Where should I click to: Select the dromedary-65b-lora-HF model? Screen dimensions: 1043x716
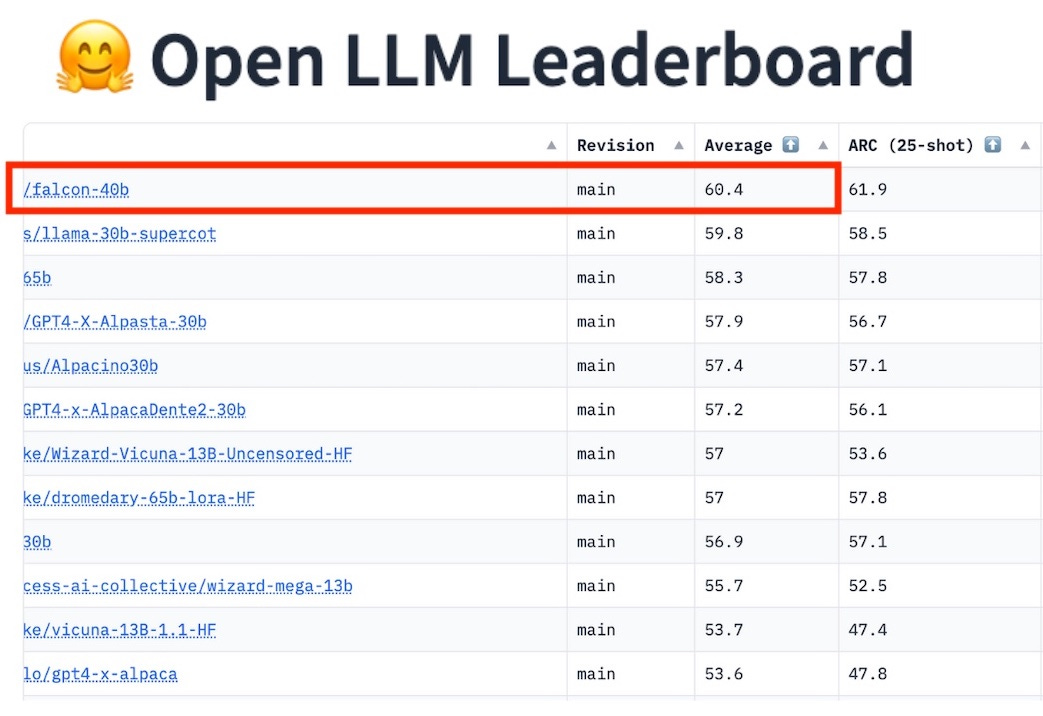click(x=137, y=497)
